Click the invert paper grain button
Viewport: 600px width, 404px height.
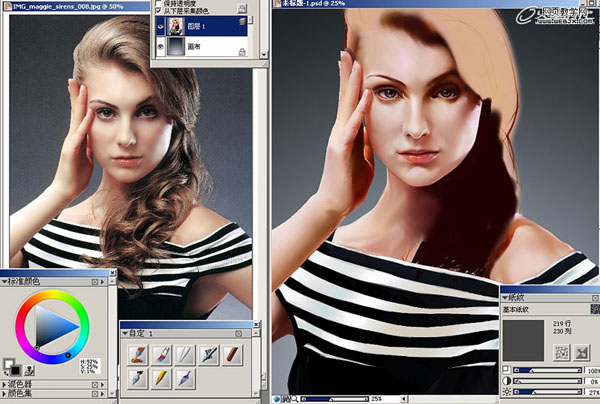tap(582, 352)
